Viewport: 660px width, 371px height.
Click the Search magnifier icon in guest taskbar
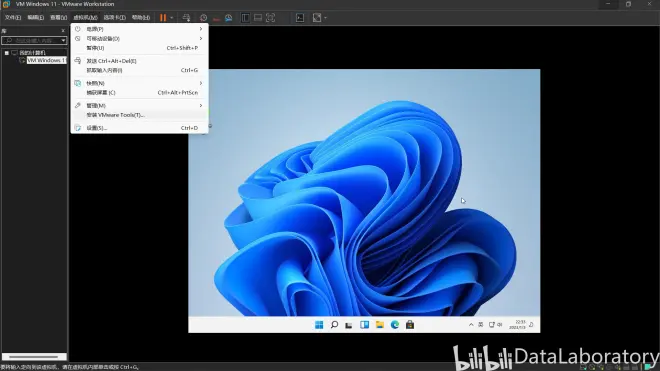coord(334,325)
